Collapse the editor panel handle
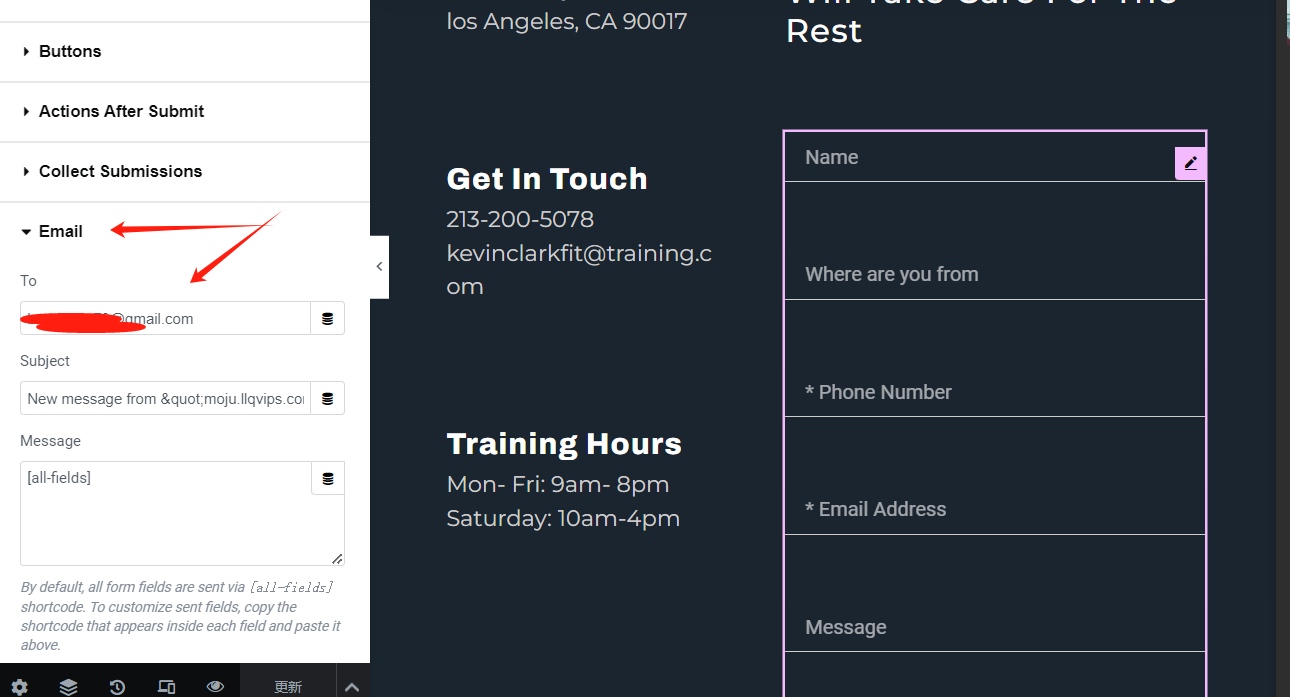 pyautogui.click(x=379, y=266)
